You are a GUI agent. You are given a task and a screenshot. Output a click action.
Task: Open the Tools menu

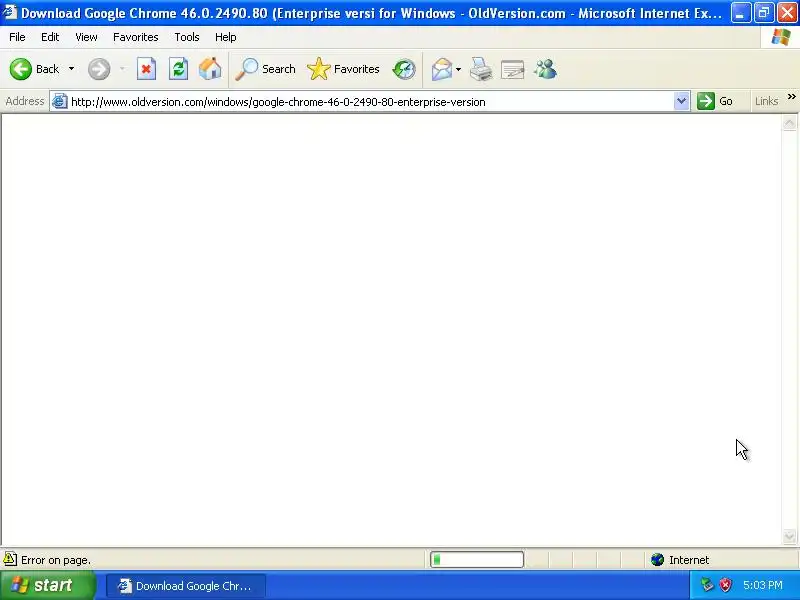(187, 37)
